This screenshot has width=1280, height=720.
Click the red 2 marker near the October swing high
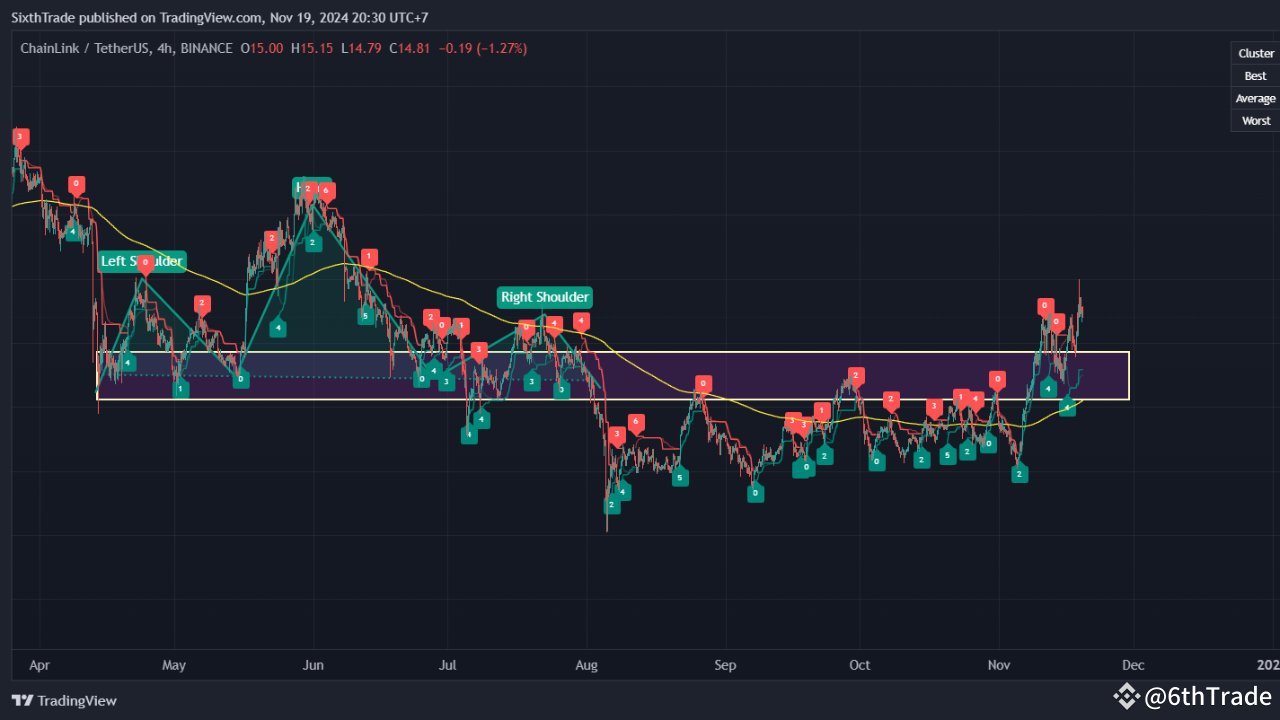pos(855,376)
